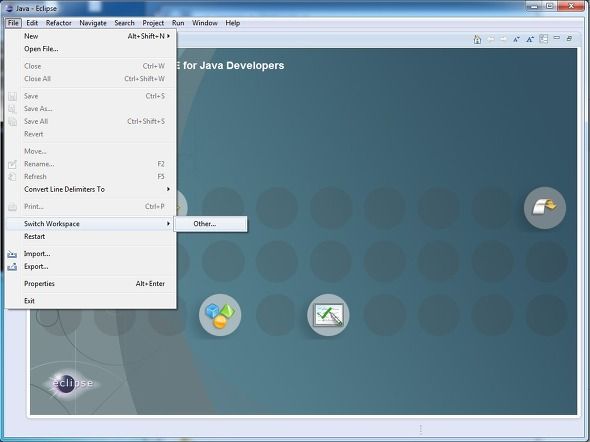The image size is (590, 442).
Task: Click the Eclipse logo on welcome page
Action: click(x=71, y=383)
